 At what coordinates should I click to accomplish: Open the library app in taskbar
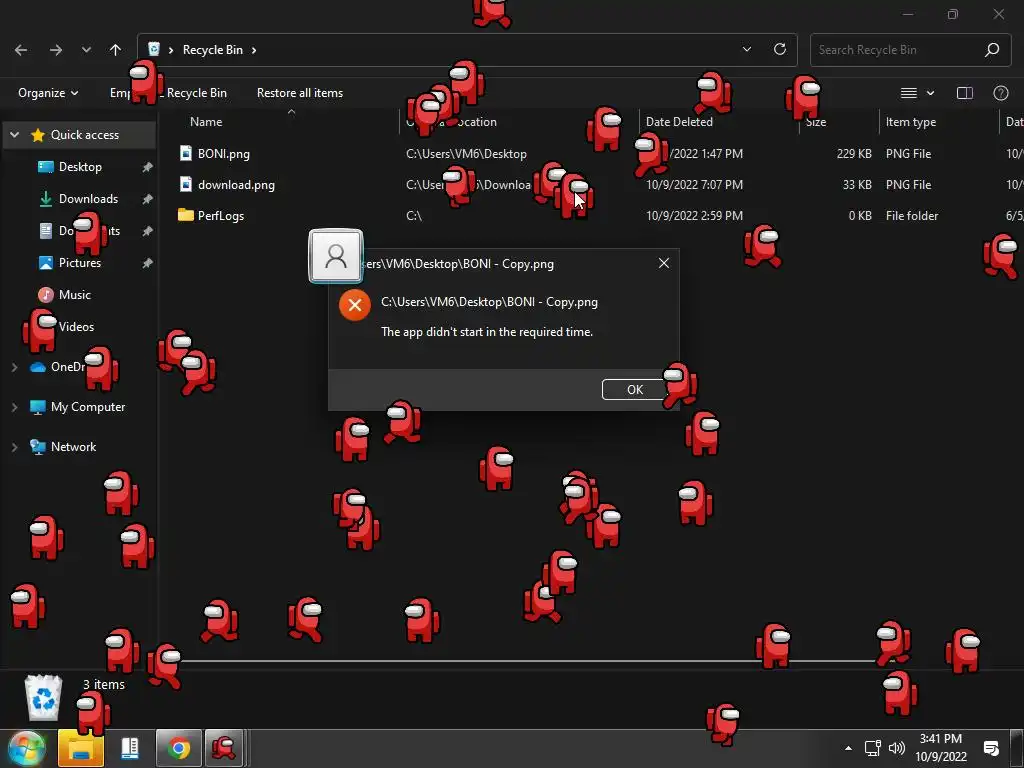(x=130, y=748)
